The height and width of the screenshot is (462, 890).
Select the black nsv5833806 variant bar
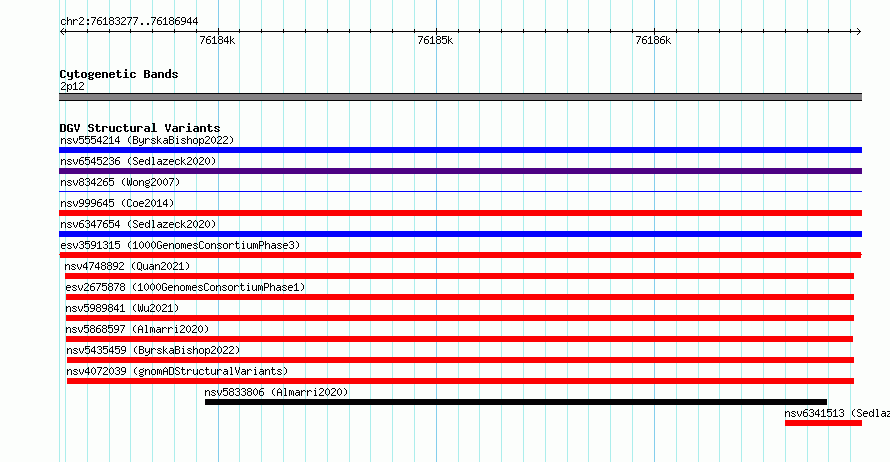click(x=516, y=402)
